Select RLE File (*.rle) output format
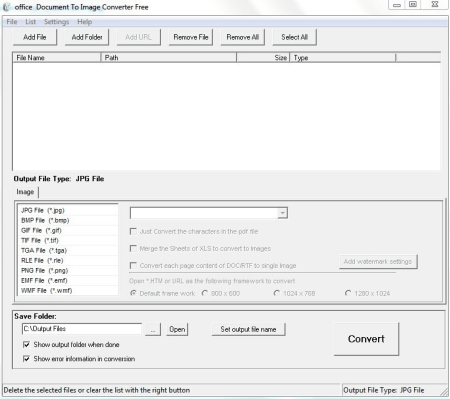The height and width of the screenshot is (399, 450). [x=68, y=260]
